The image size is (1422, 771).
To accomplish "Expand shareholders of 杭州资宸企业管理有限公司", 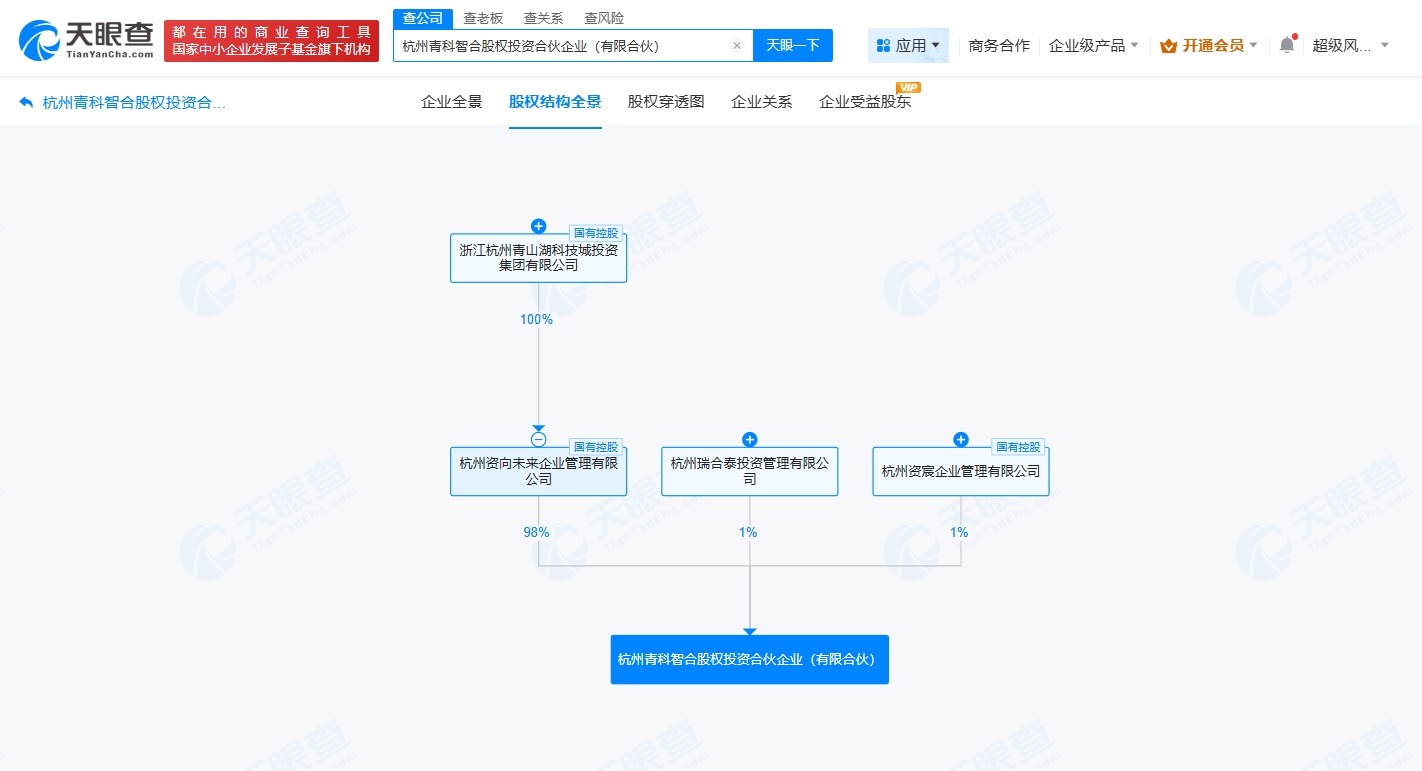I will (x=960, y=439).
